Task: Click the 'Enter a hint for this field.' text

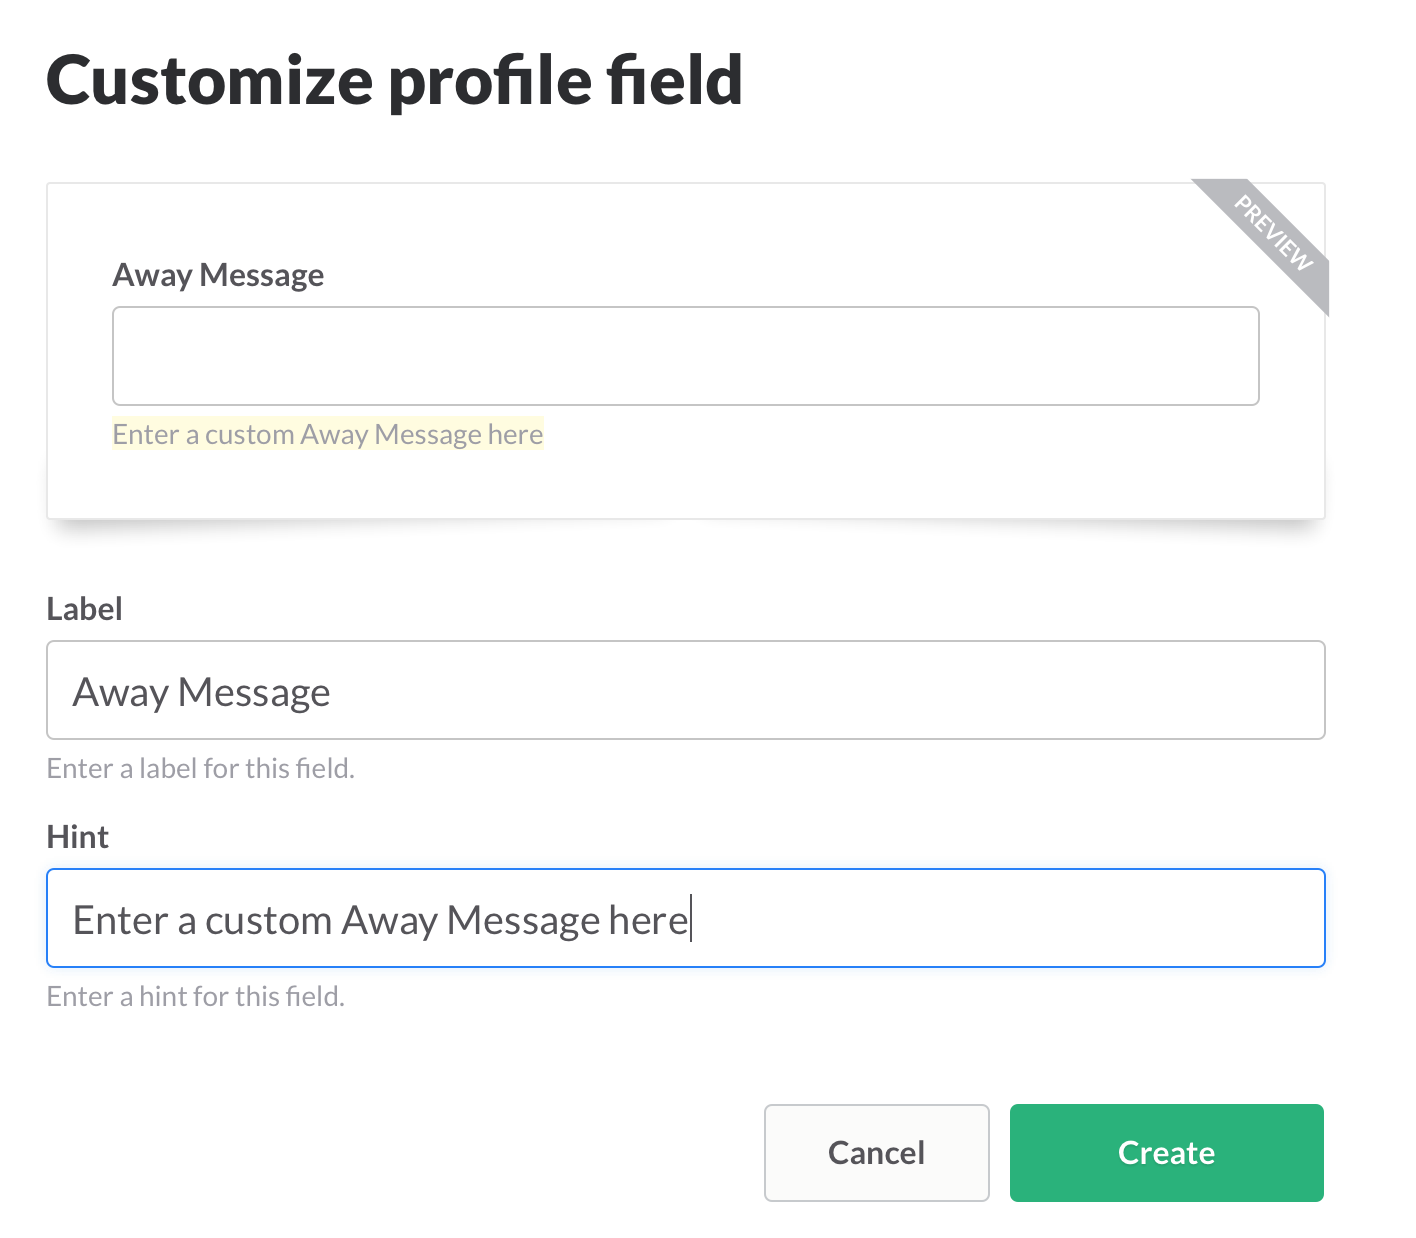Action: click(195, 996)
